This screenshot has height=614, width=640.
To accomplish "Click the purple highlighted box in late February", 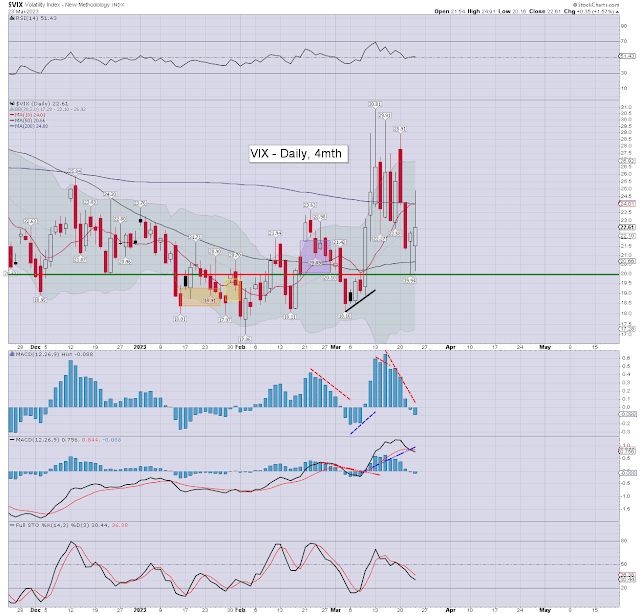I will [x=315, y=256].
